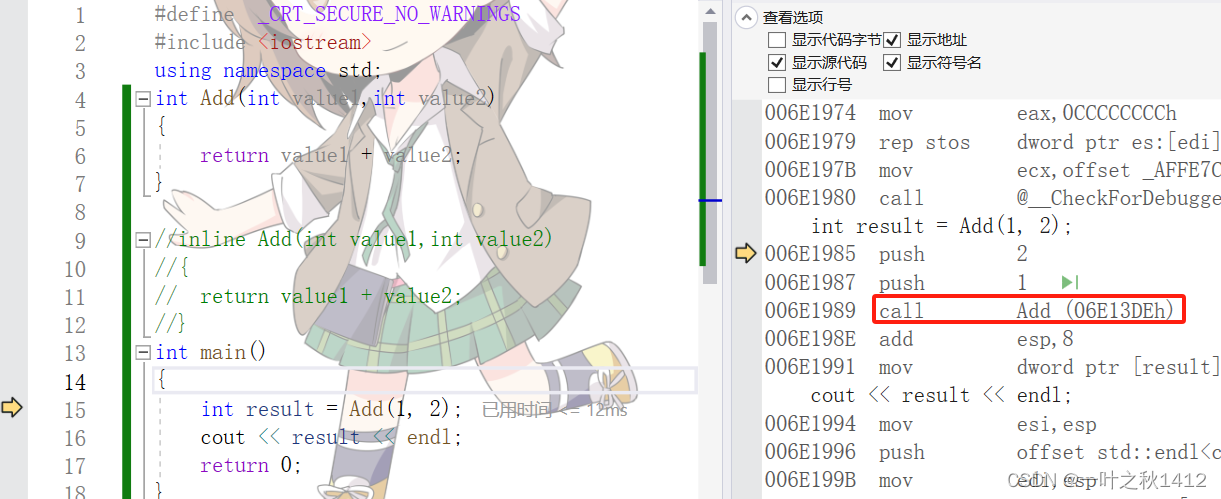The image size is (1221, 499).
Task: Click line number 14 in the editor
Action: point(75,382)
